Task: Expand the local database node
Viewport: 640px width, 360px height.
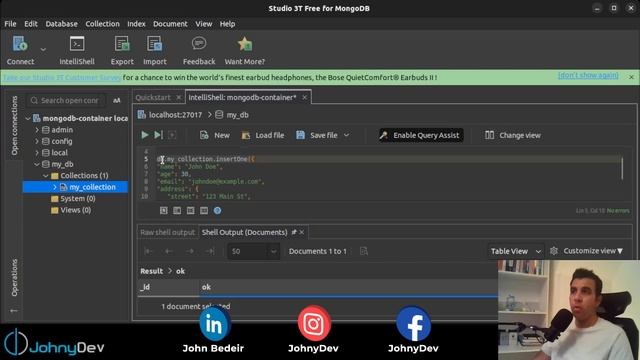Action: pyautogui.click(x=37, y=153)
